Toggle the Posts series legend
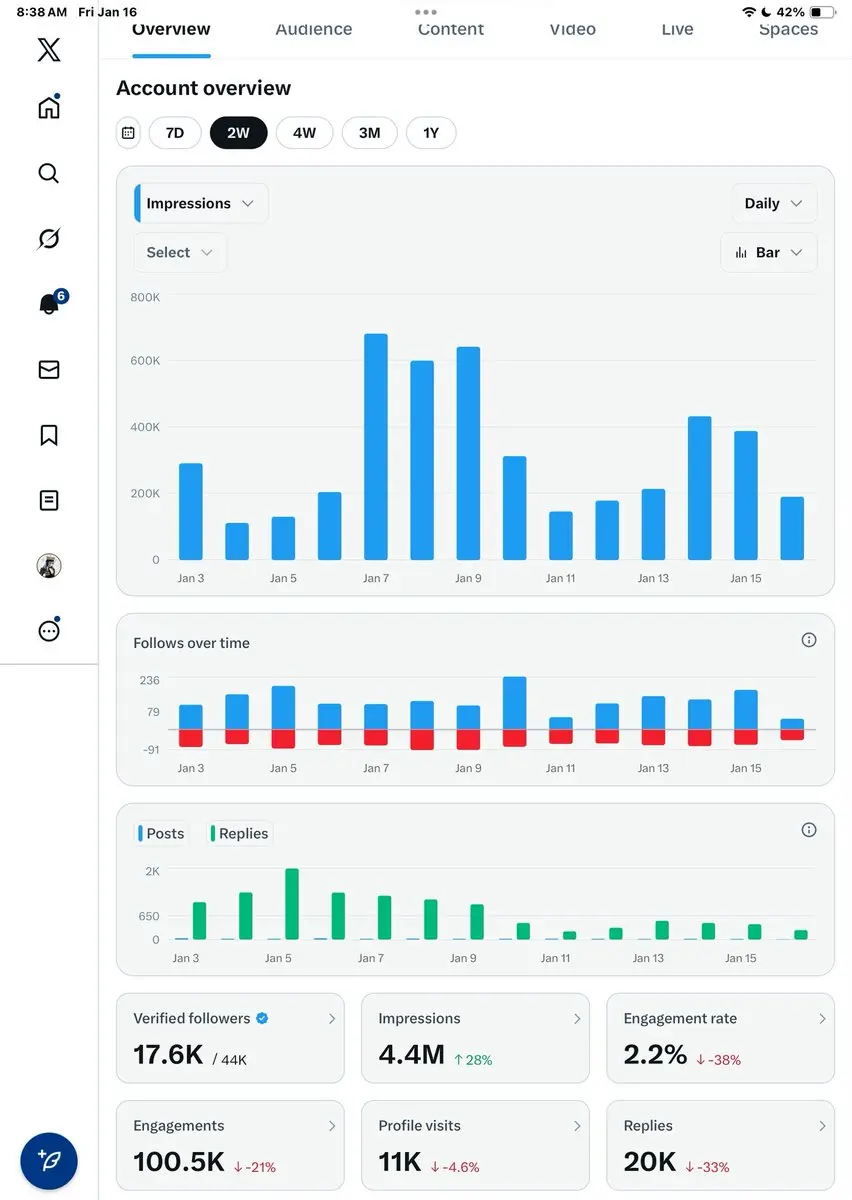The width and height of the screenshot is (852, 1200). tap(162, 833)
